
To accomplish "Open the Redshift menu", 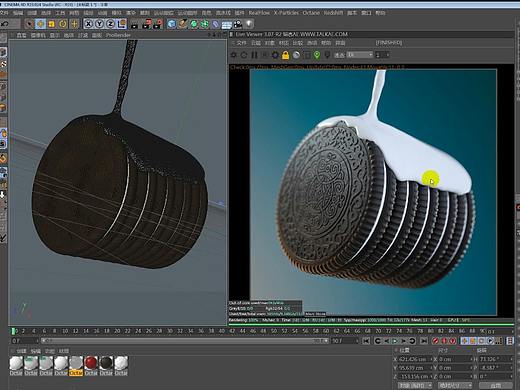I will (x=333, y=13).
